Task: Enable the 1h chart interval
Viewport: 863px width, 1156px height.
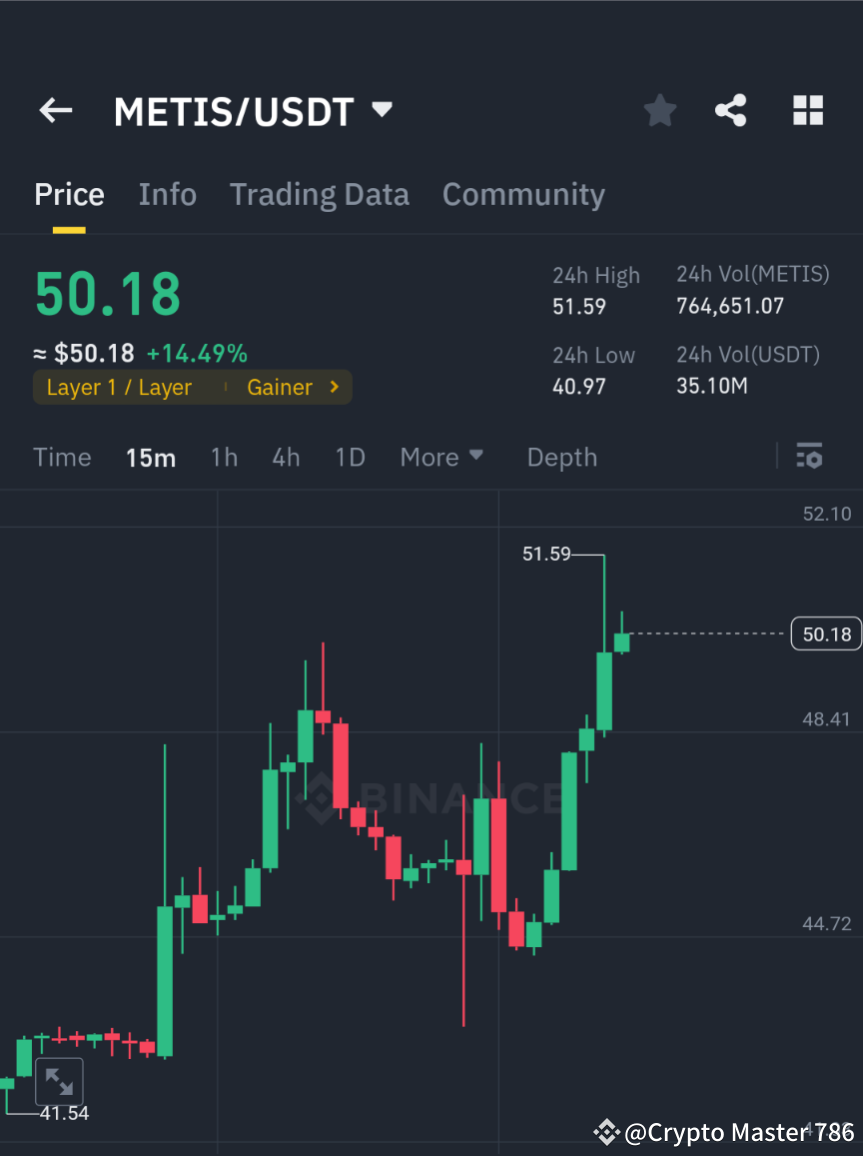Action: click(x=224, y=457)
